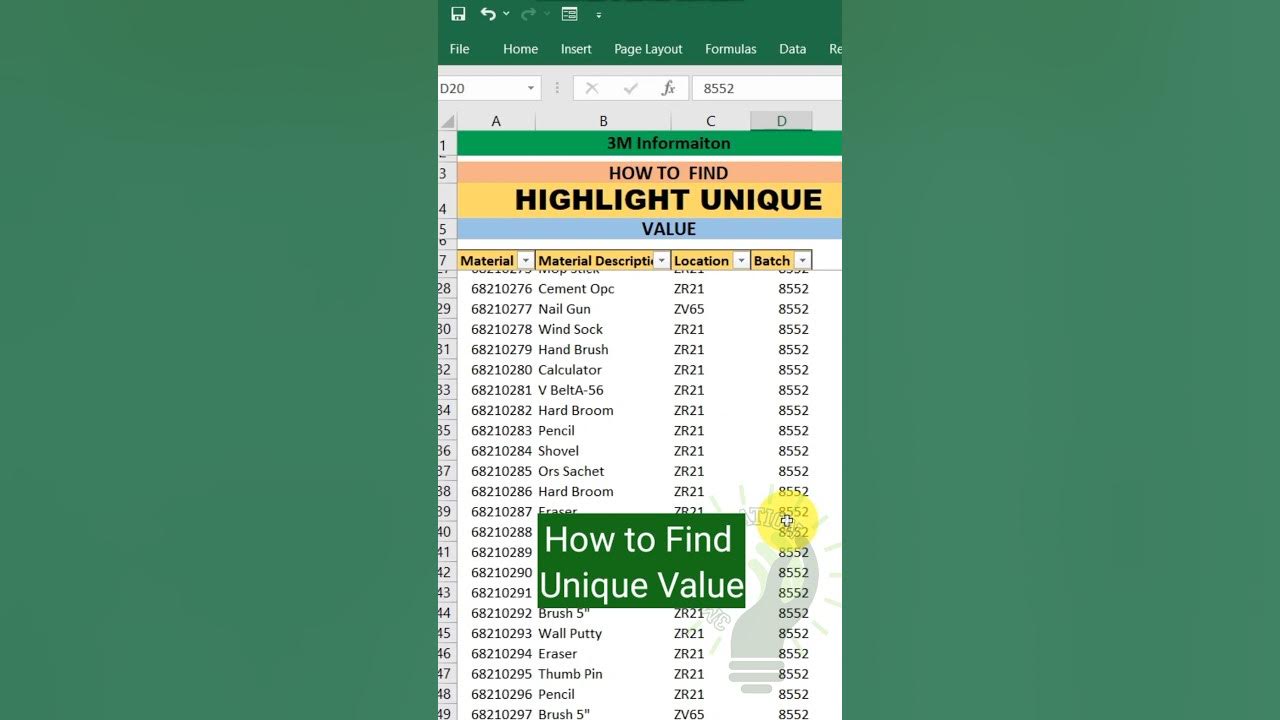Switch to the Insert ribbon tab
This screenshot has width=1280, height=720.
pos(576,49)
